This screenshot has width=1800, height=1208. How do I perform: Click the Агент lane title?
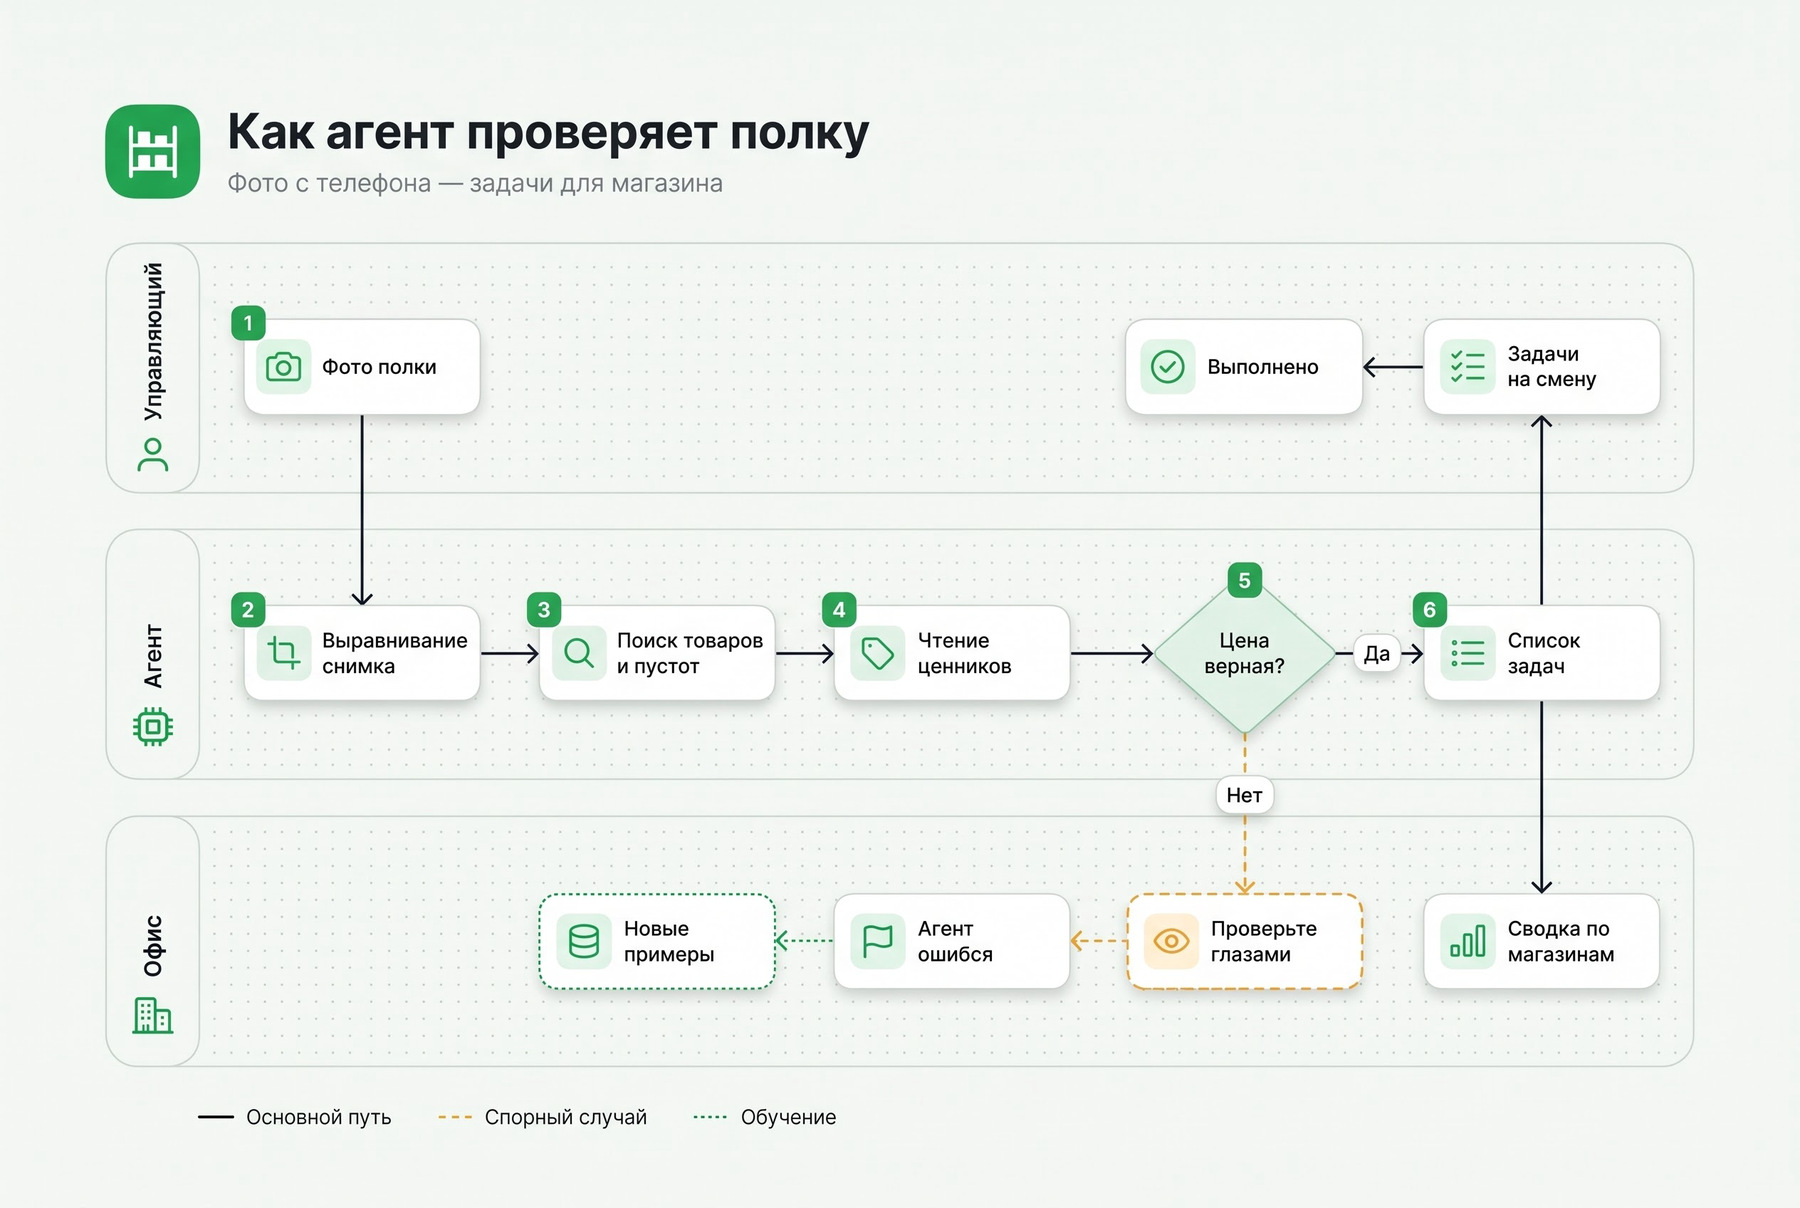[x=153, y=656]
